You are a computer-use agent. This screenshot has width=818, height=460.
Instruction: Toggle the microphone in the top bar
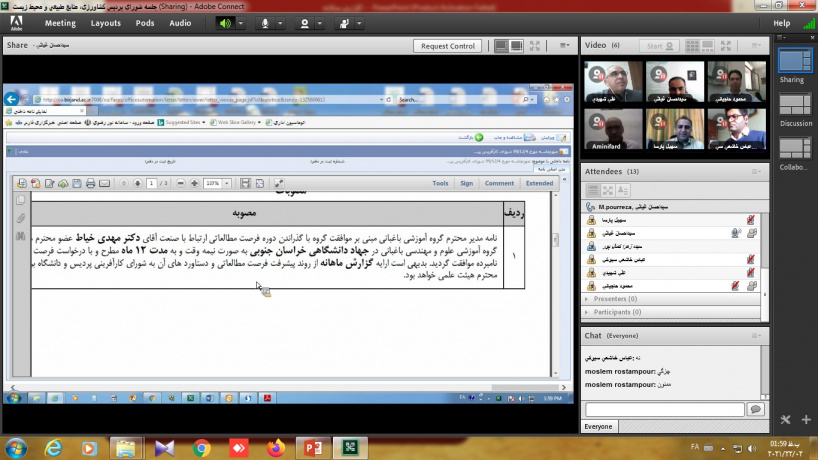[x=266, y=23]
